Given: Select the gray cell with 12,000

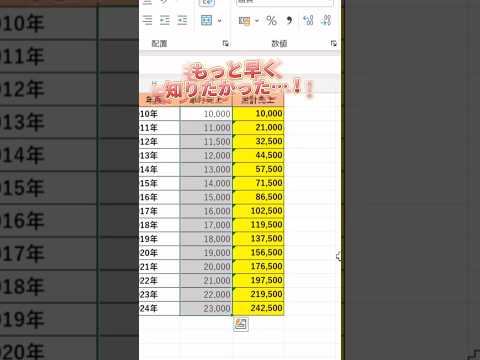Looking at the screenshot, I should 206,155.
